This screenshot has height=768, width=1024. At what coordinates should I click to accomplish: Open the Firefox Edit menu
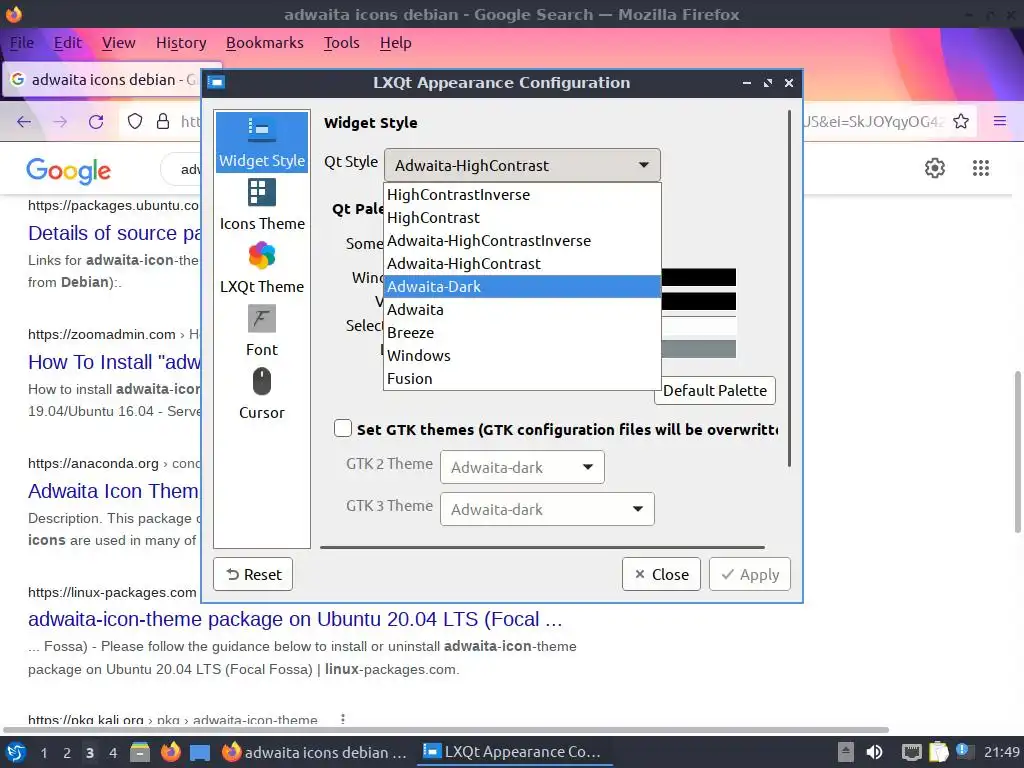(x=67, y=42)
